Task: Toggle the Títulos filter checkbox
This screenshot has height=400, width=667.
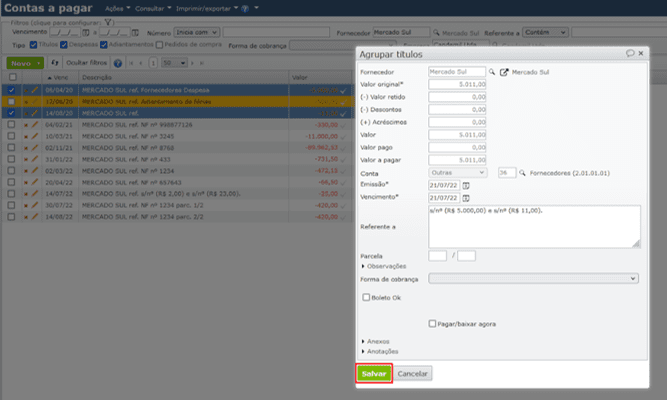Action: (33, 45)
